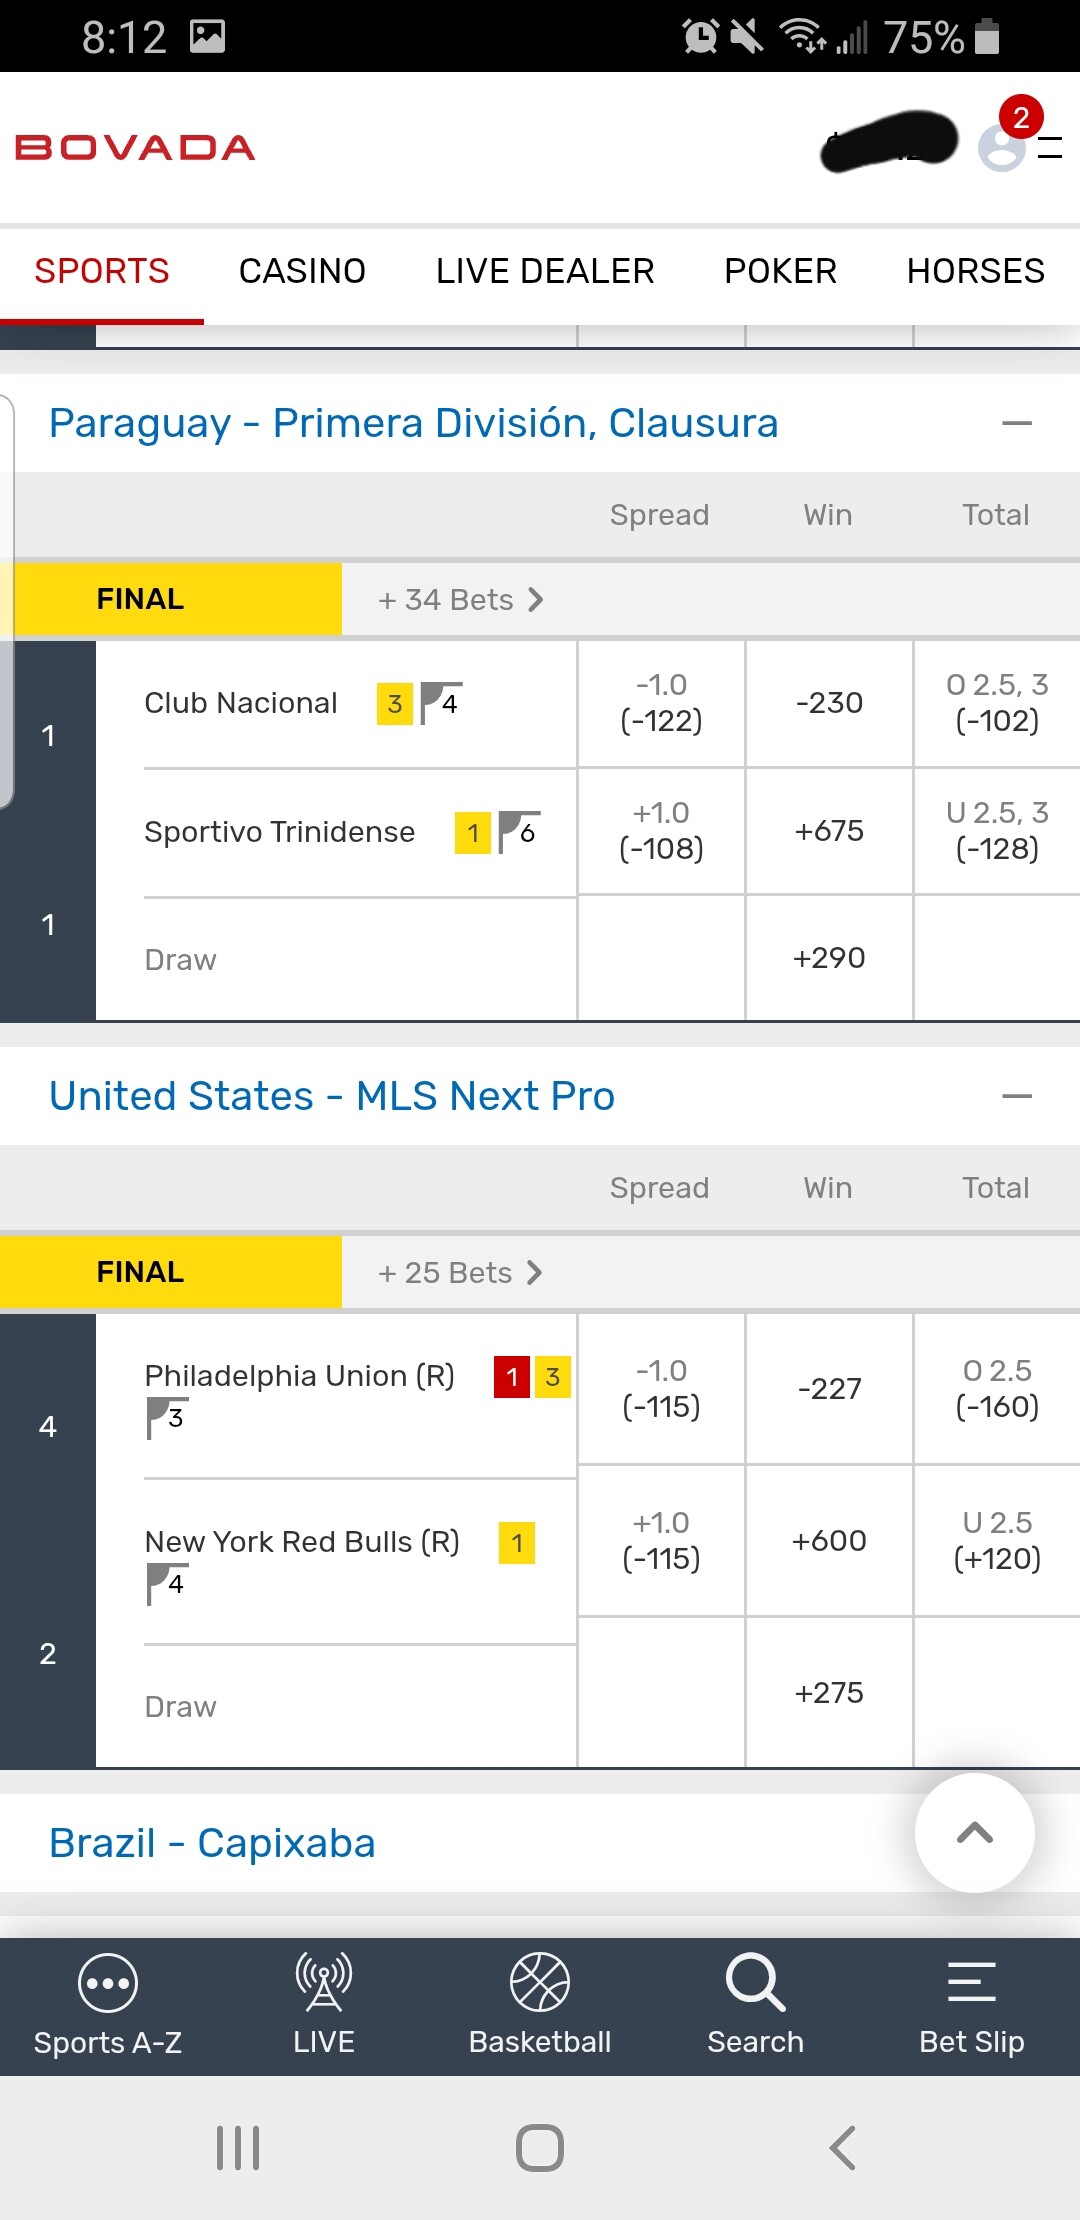Open the Sports A-Z menu icon
This screenshot has width=1080, height=2220.
tap(107, 1983)
